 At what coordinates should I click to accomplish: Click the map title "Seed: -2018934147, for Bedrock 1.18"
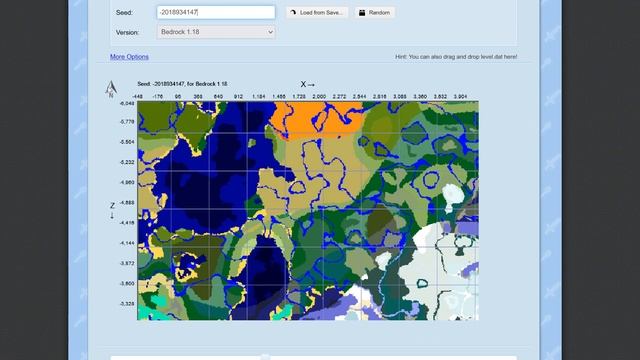coord(182,84)
